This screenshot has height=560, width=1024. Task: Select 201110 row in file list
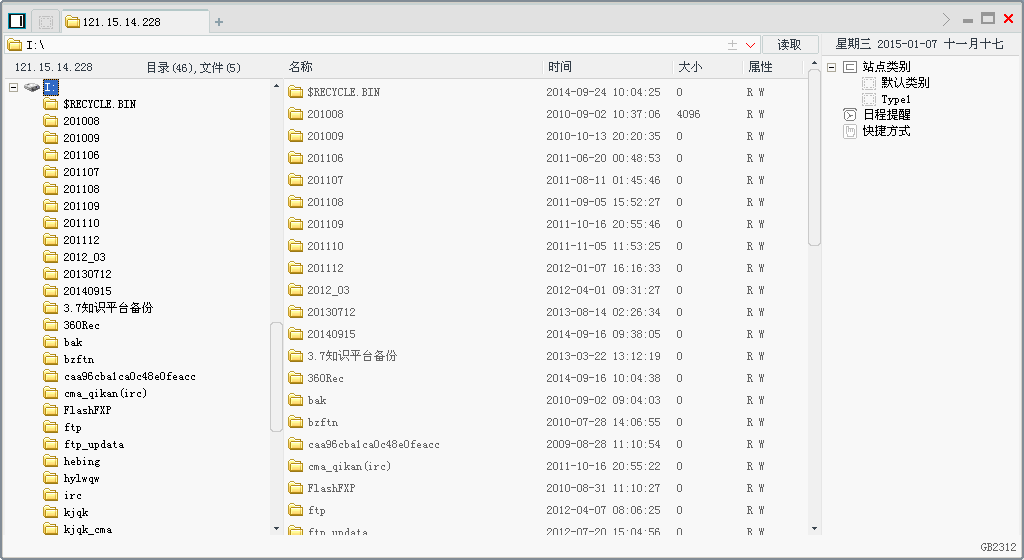(545, 246)
